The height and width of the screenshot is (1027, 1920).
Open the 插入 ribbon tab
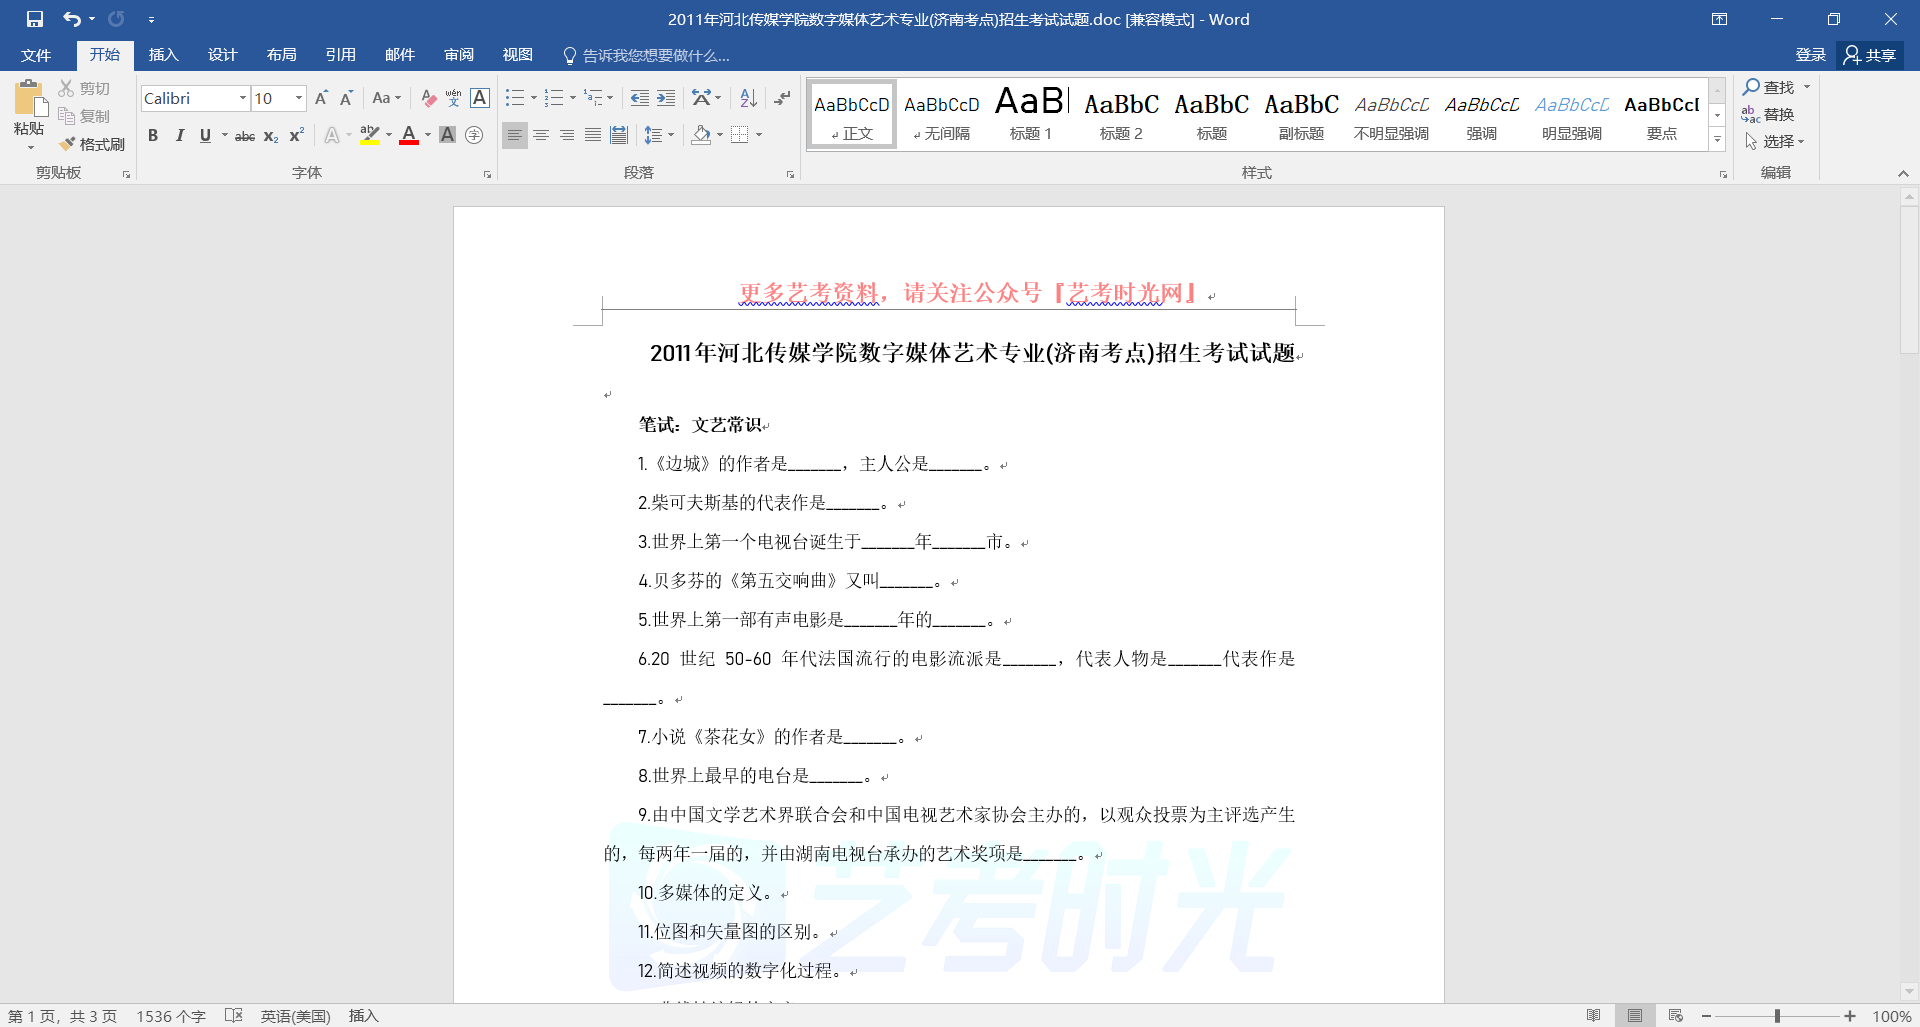click(163, 55)
